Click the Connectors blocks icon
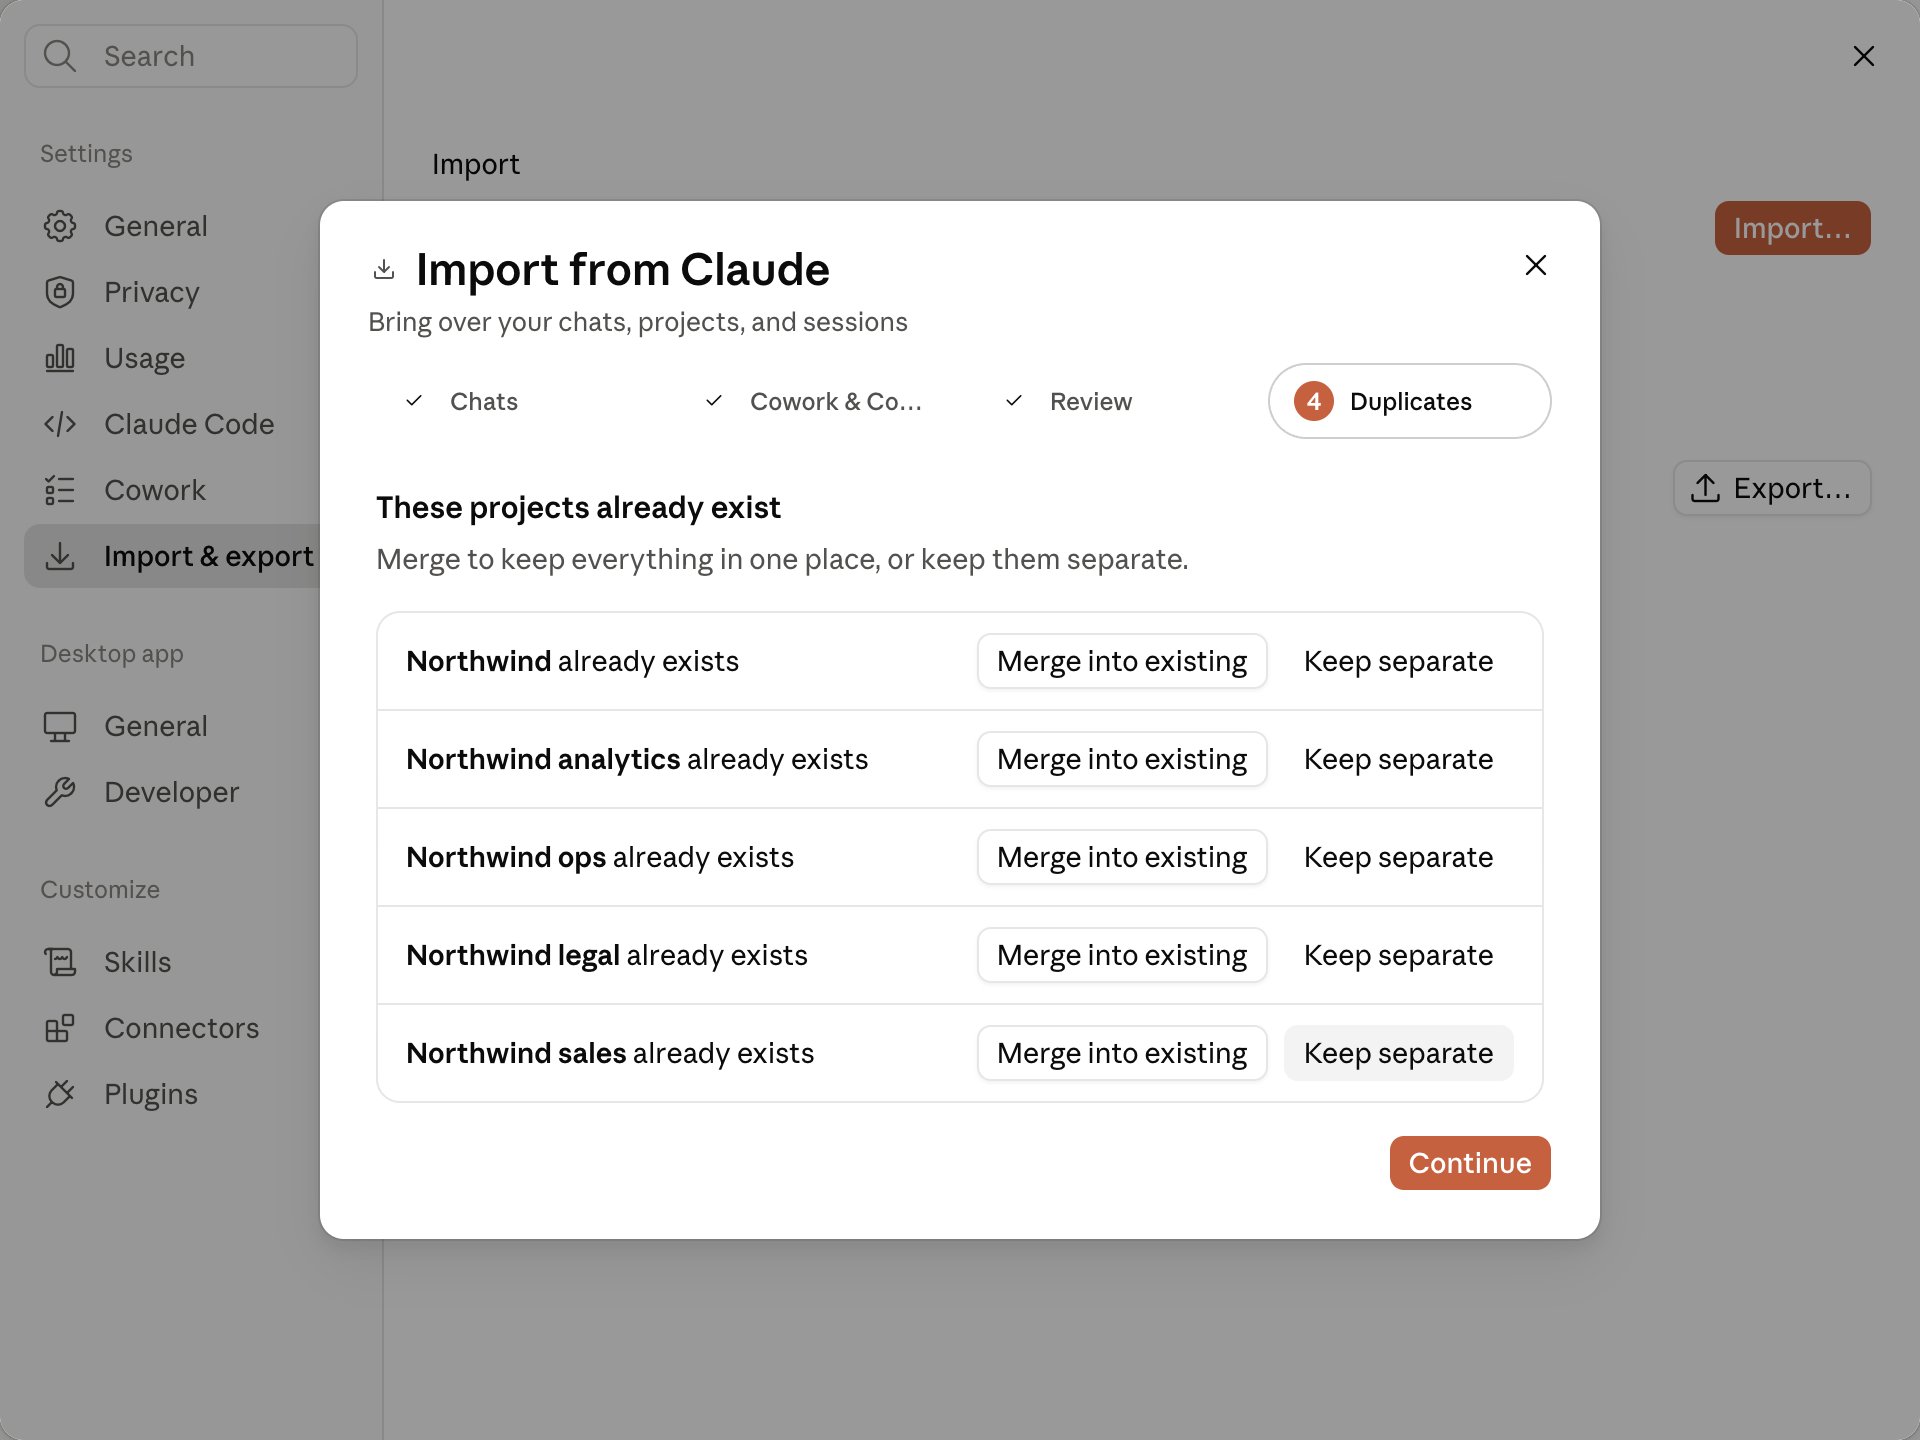This screenshot has width=1920, height=1440. [60, 1028]
